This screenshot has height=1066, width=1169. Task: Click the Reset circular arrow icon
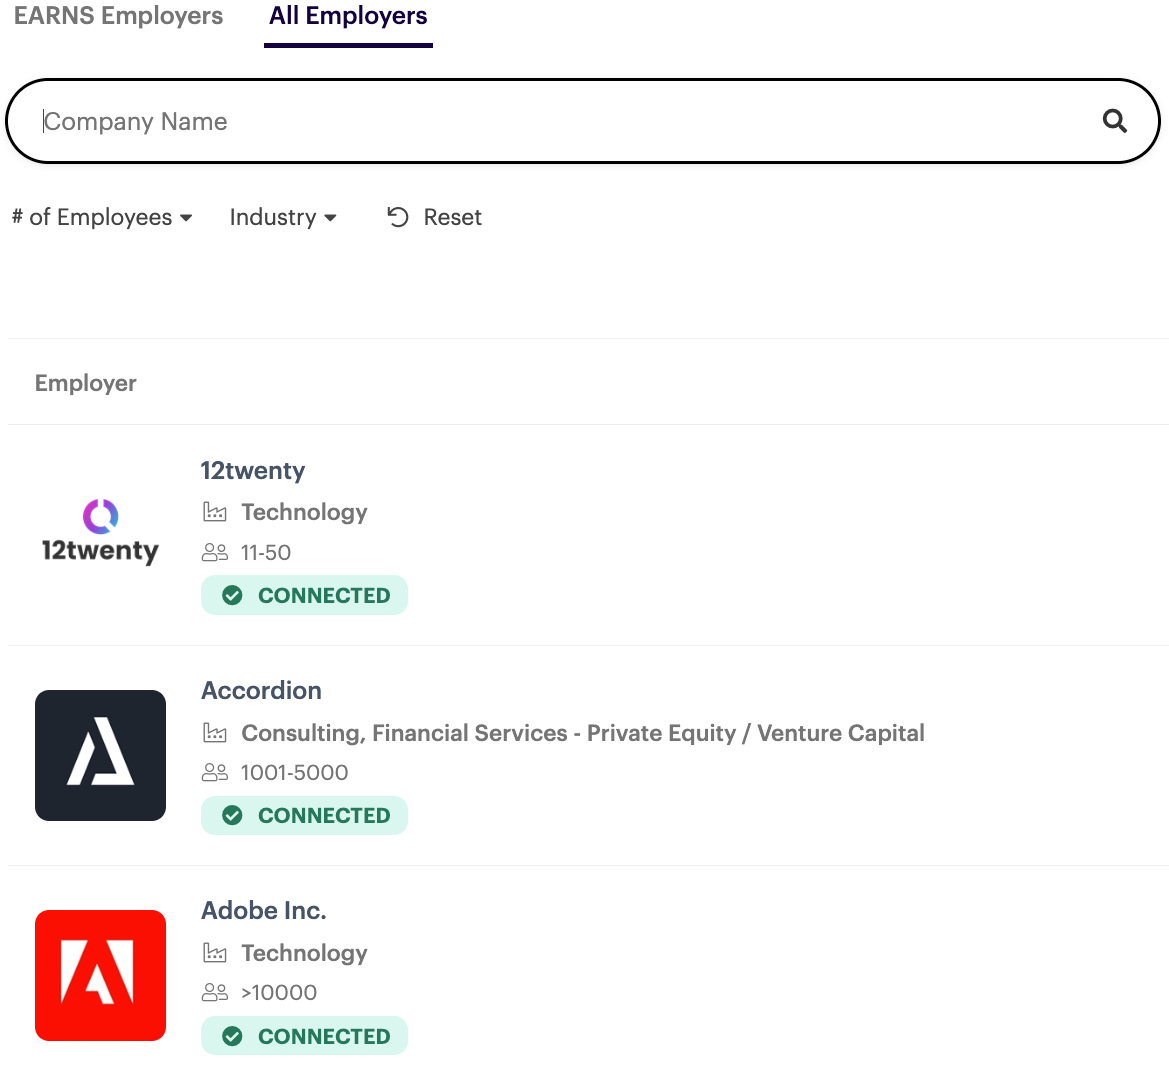(398, 217)
